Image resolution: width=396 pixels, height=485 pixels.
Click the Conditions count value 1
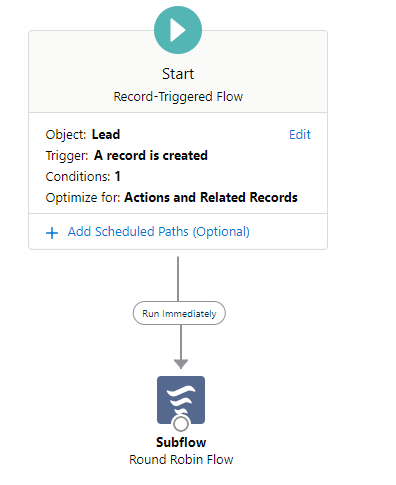coord(117,176)
